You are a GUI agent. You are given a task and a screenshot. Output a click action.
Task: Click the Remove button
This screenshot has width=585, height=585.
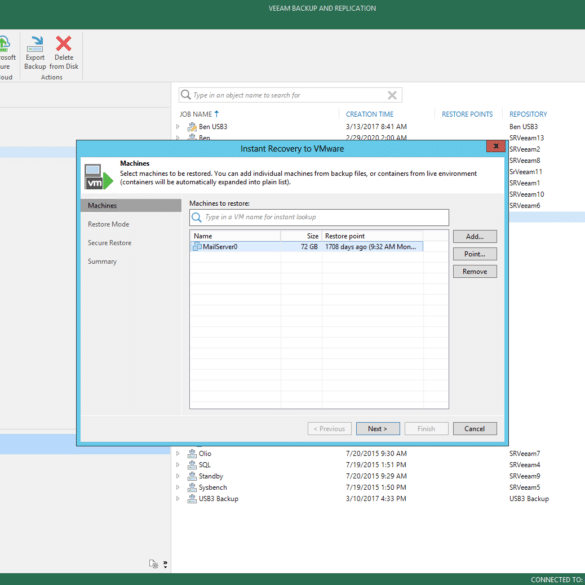pos(475,272)
